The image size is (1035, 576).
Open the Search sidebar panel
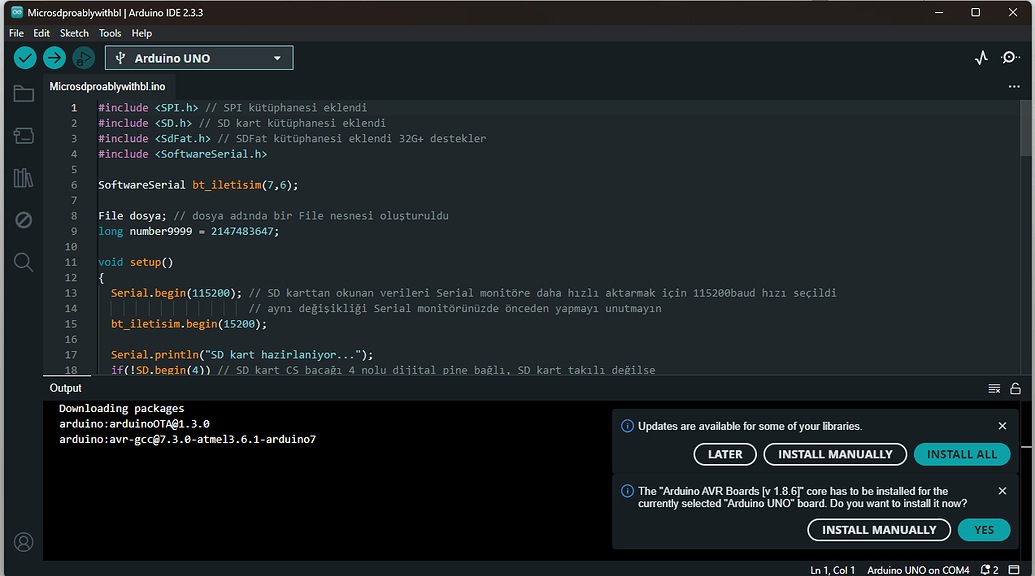coord(23,262)
